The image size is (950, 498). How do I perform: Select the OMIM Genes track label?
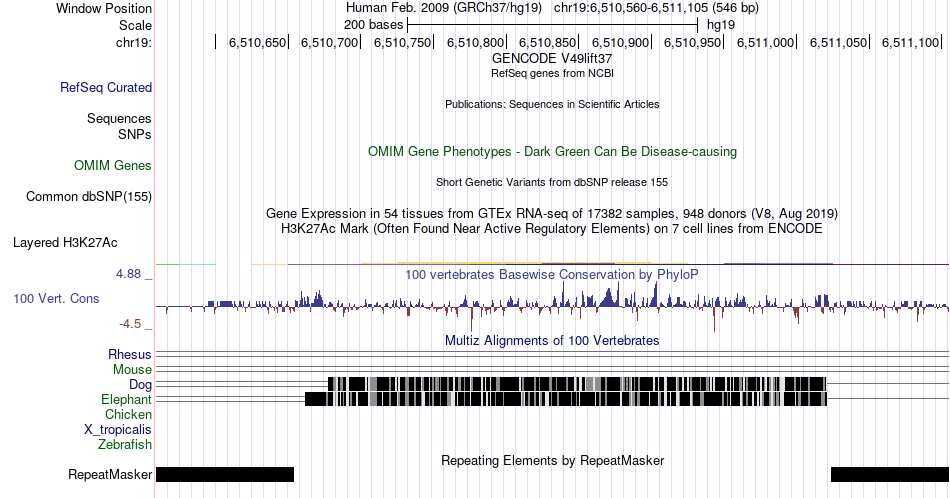coord(112,165)
